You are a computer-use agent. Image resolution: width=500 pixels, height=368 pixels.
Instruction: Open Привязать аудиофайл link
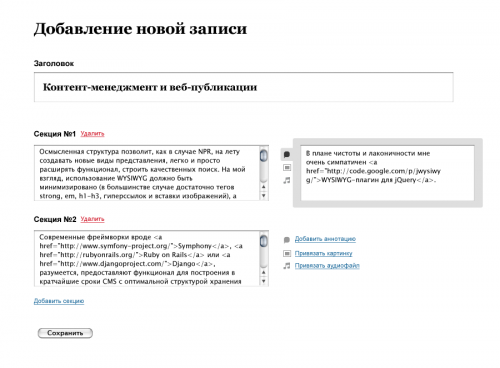click(327, 266)
